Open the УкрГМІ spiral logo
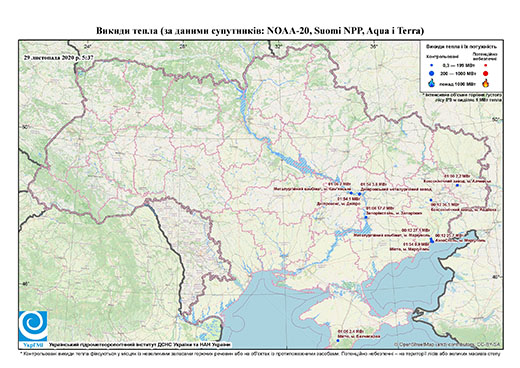Screen dimensions: 520x368 [33, 326]
